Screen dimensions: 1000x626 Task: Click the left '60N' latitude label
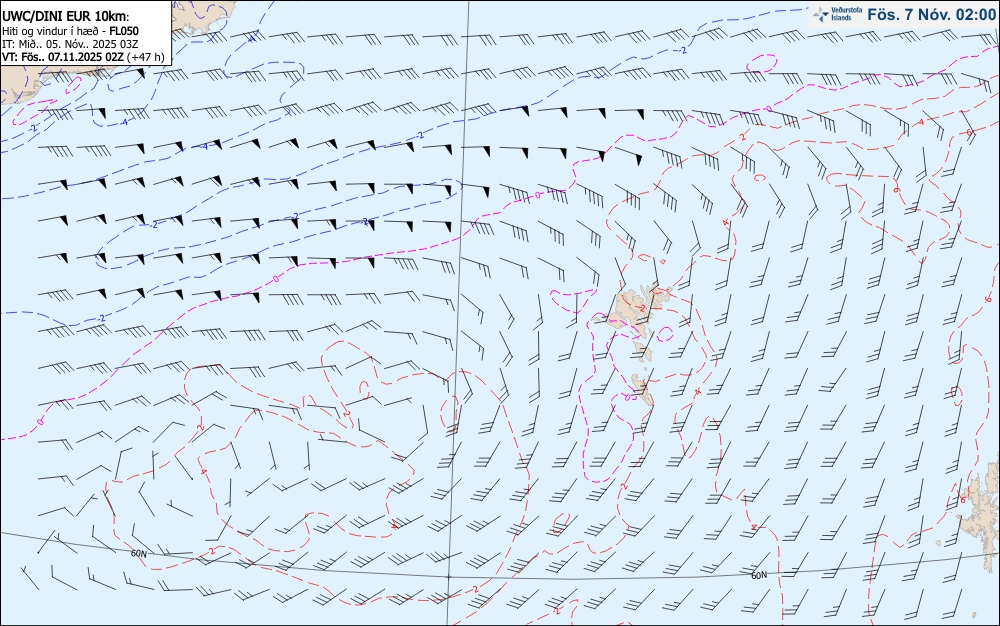click(138, 554)
